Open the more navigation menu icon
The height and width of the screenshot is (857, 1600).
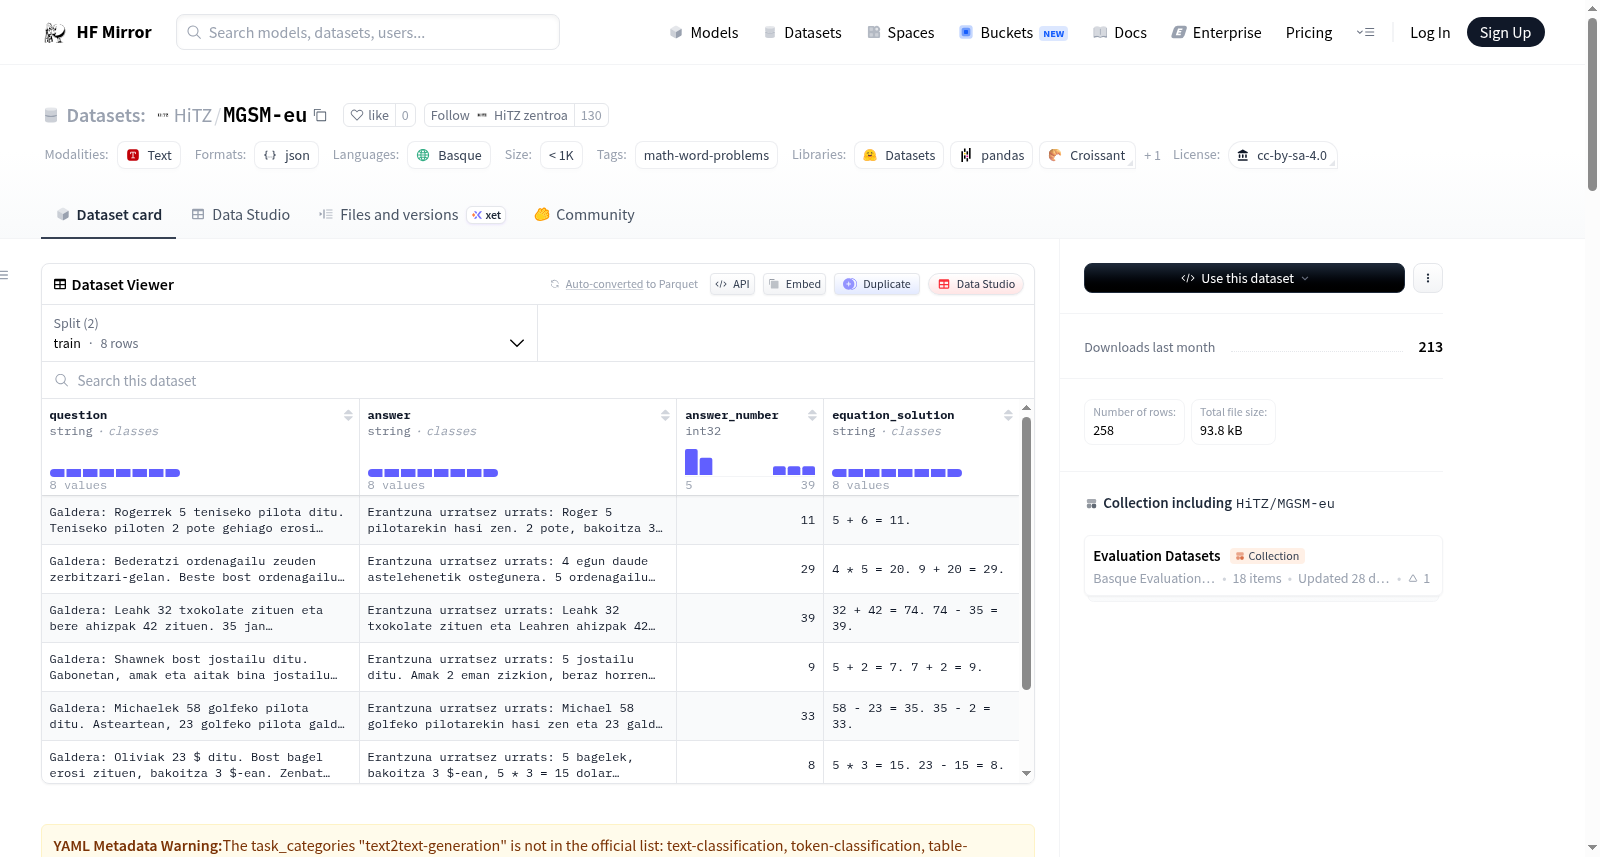(x=1365, y=33)
